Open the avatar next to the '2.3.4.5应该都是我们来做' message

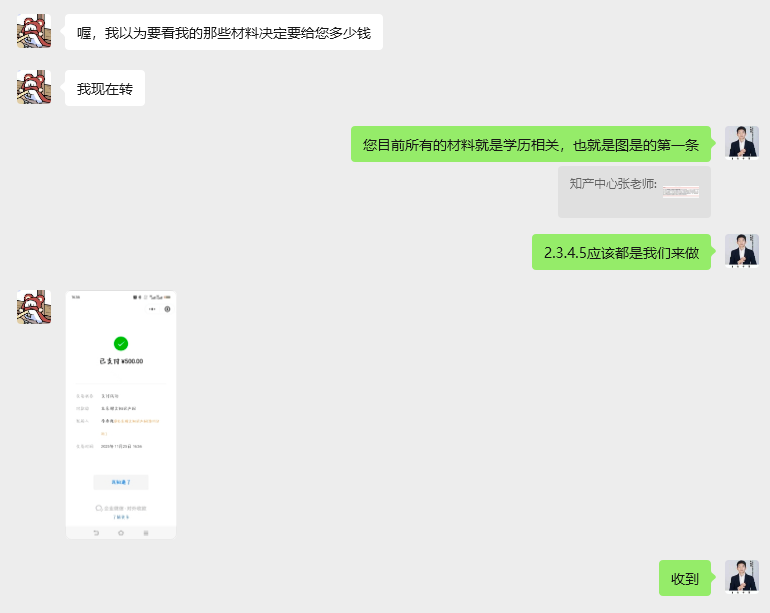pos(741,251)
